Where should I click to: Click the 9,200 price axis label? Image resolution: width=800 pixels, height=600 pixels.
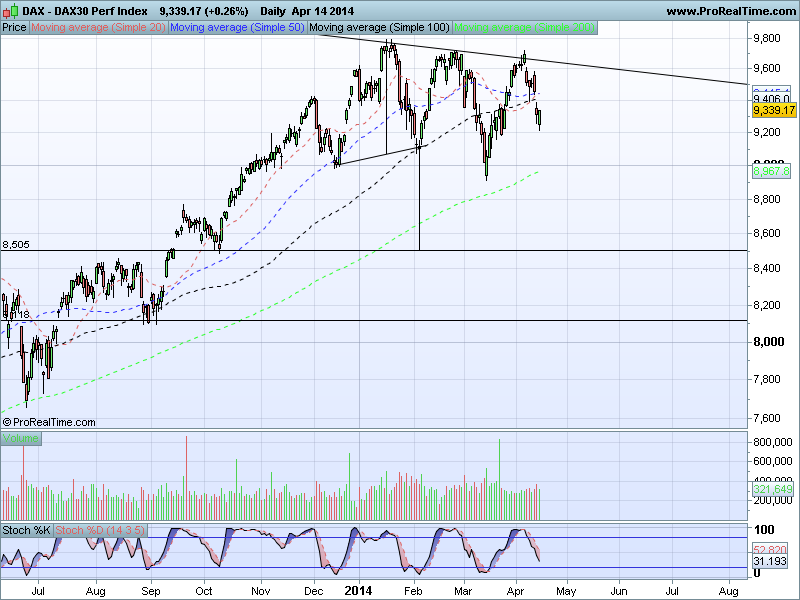click(767, 132)
